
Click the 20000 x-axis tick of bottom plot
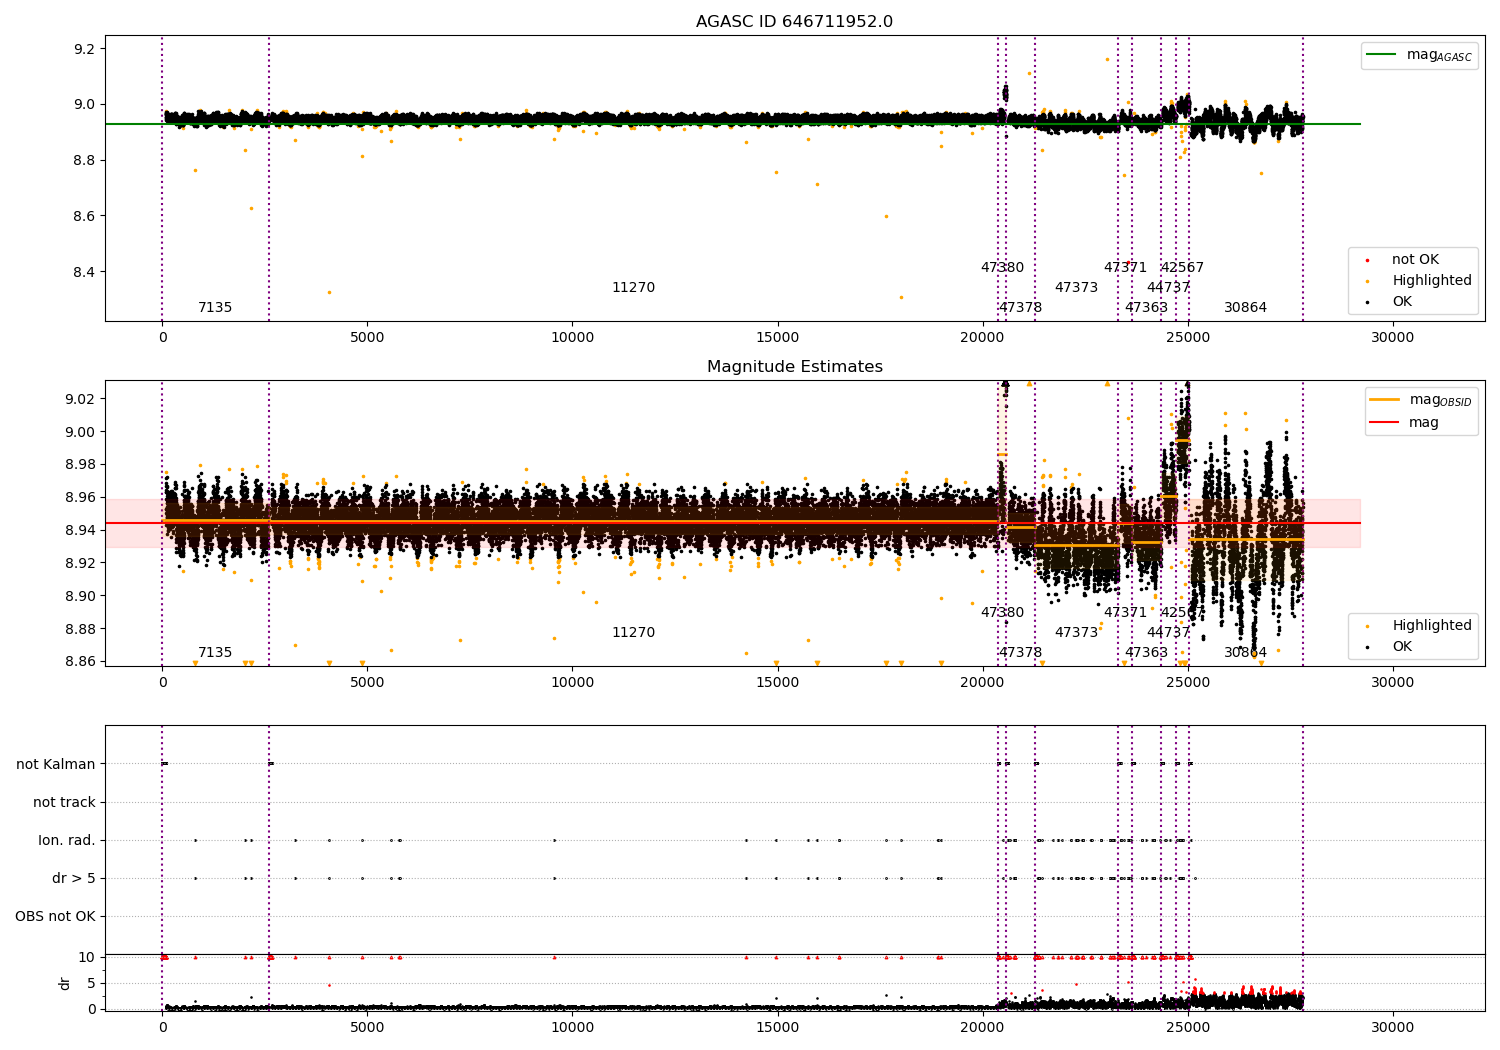point(983,1028)
